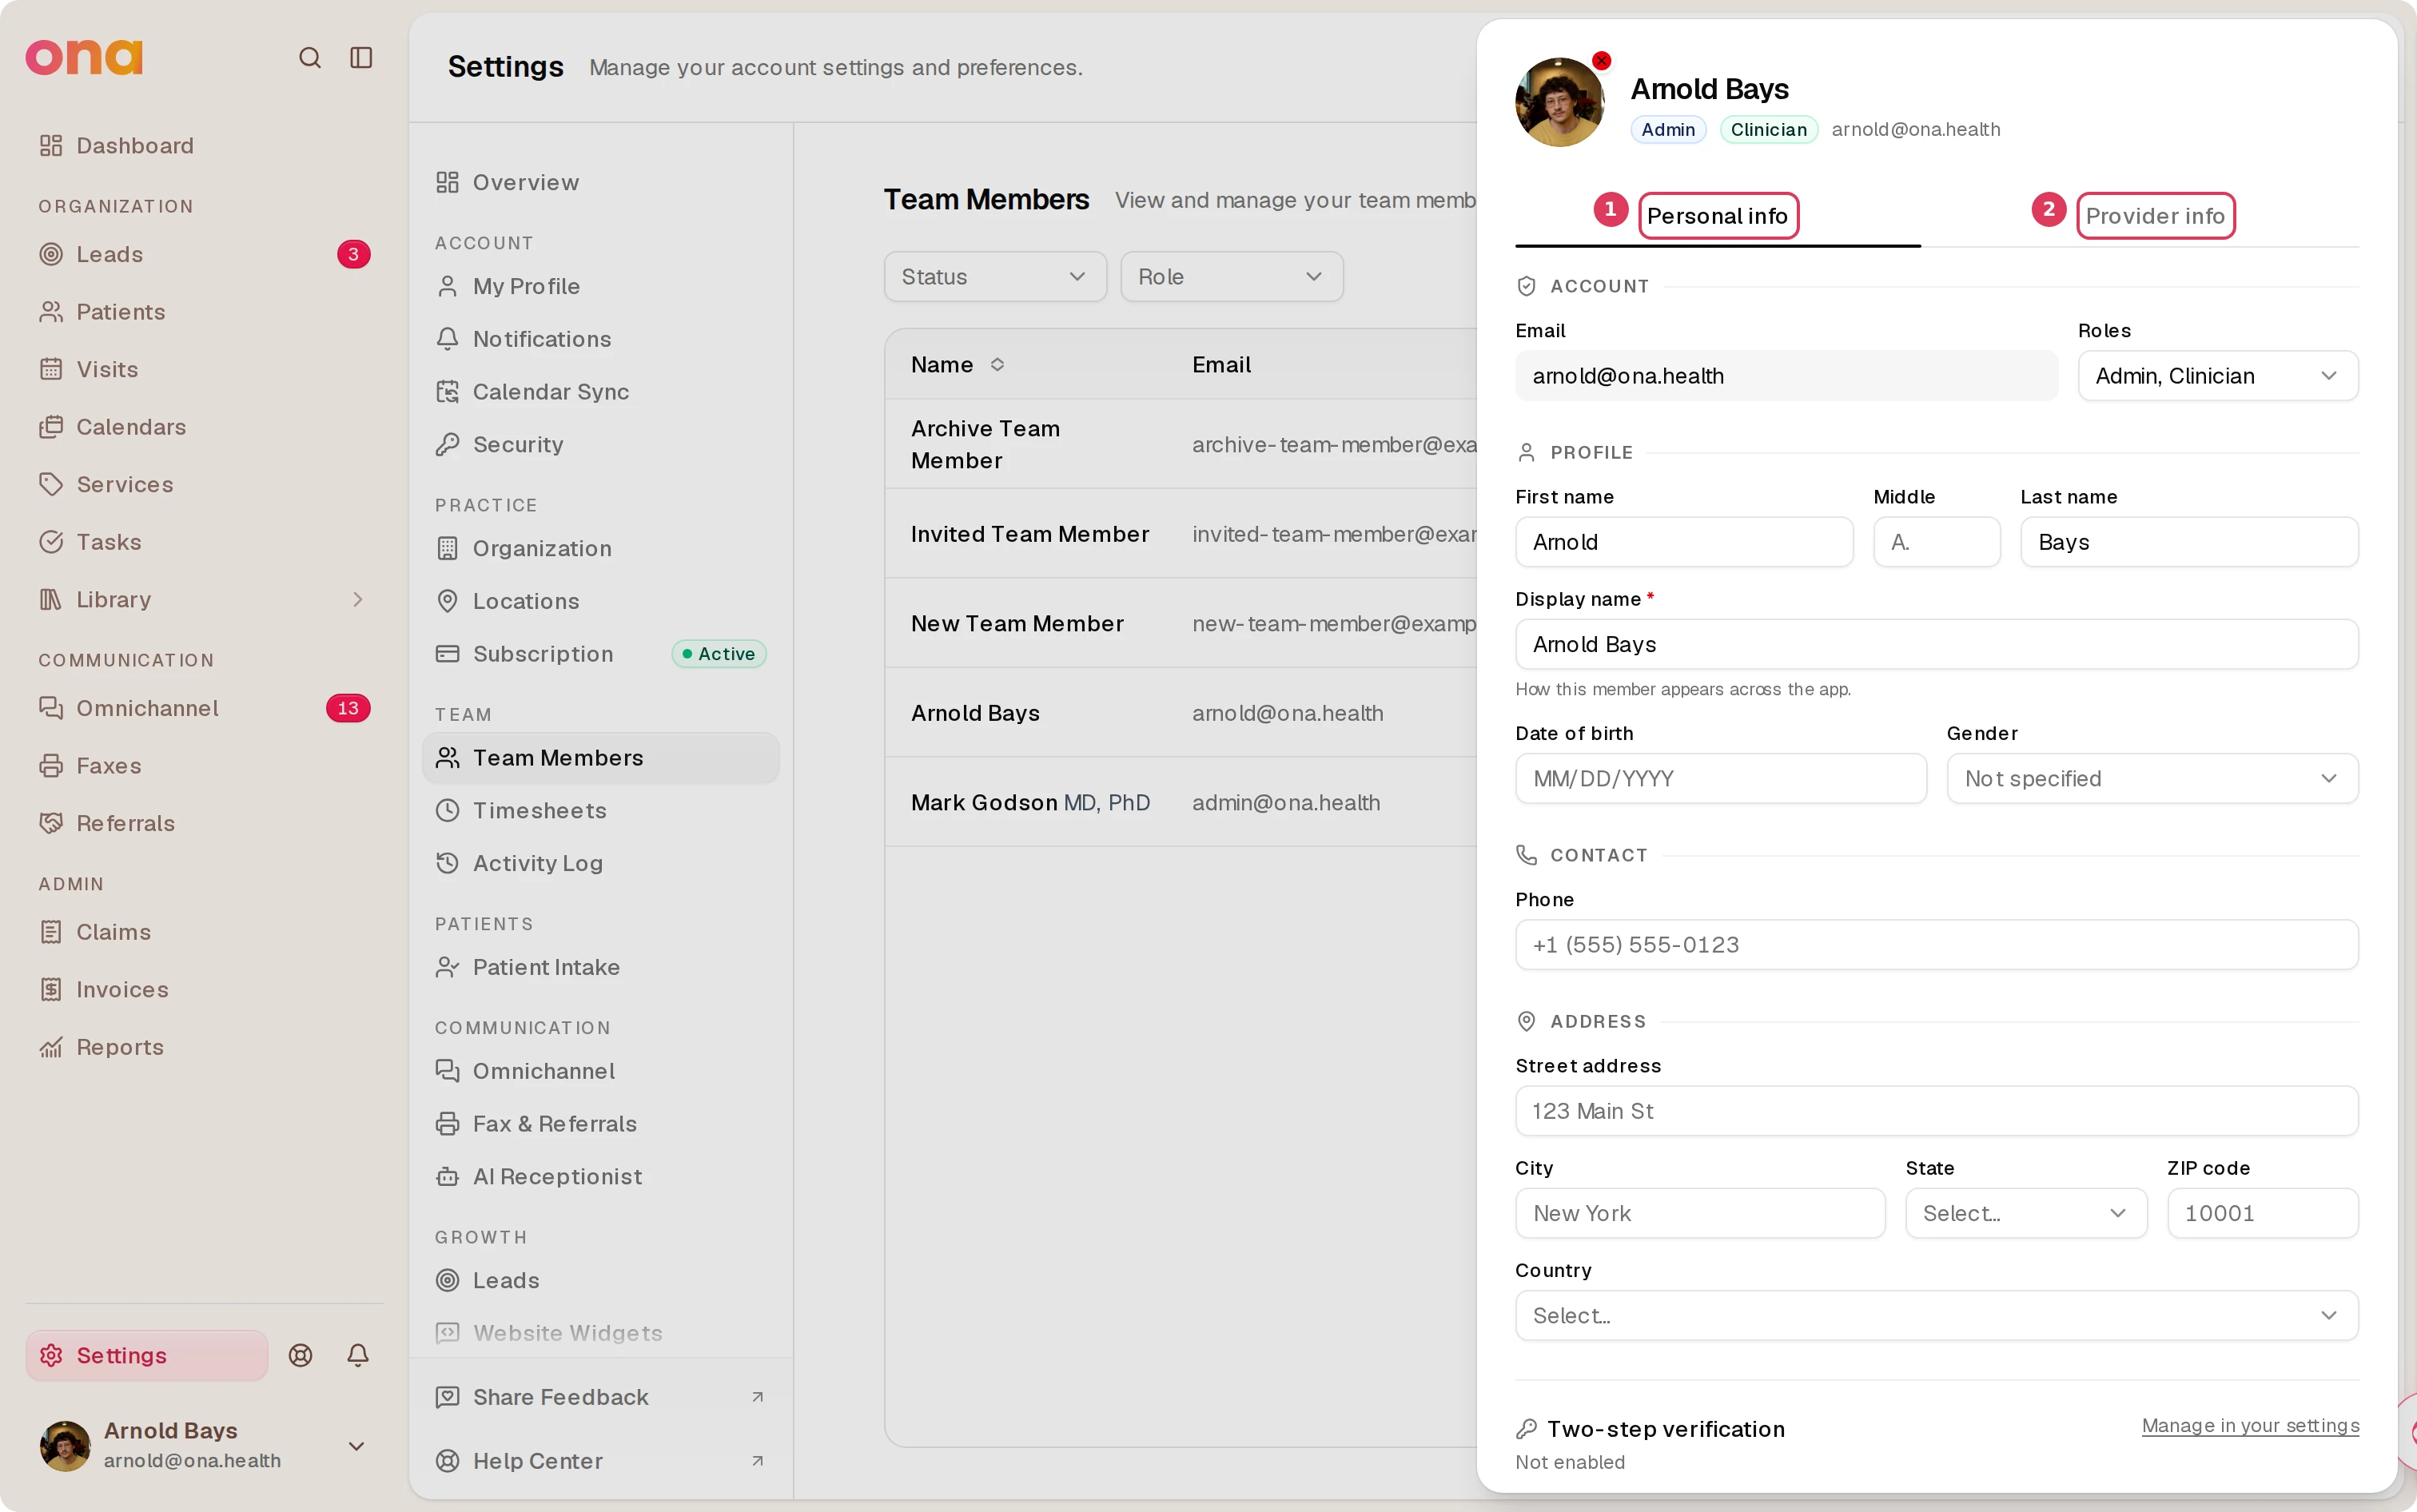Open the Gender dropdown
Image resolution: width=2417 pixels, height=1512 pixels.
2152,778
